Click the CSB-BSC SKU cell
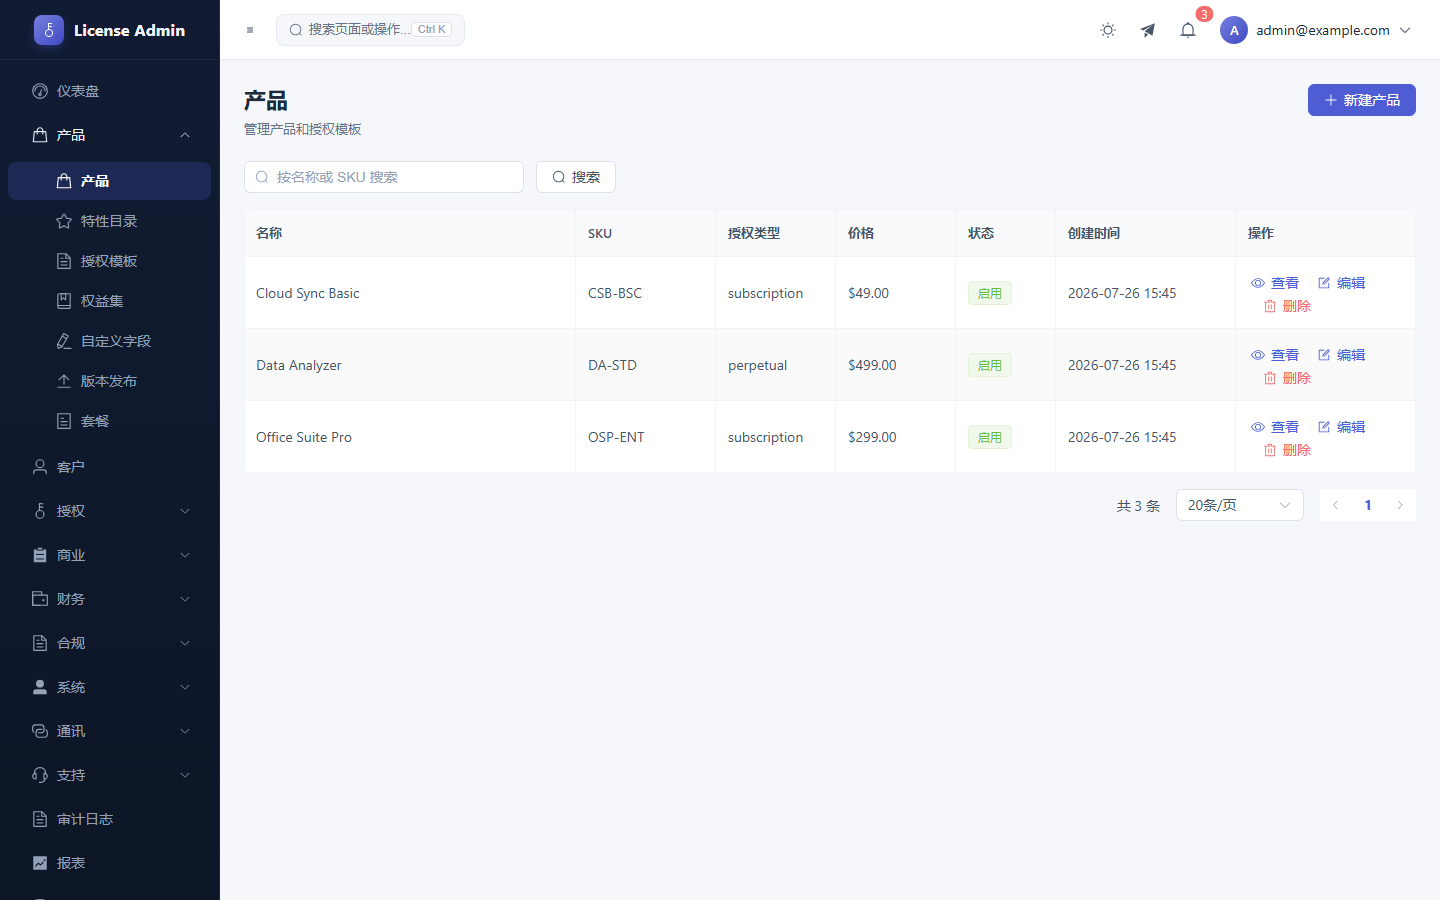Screen dimensions: 1440x900 (645, 293)
